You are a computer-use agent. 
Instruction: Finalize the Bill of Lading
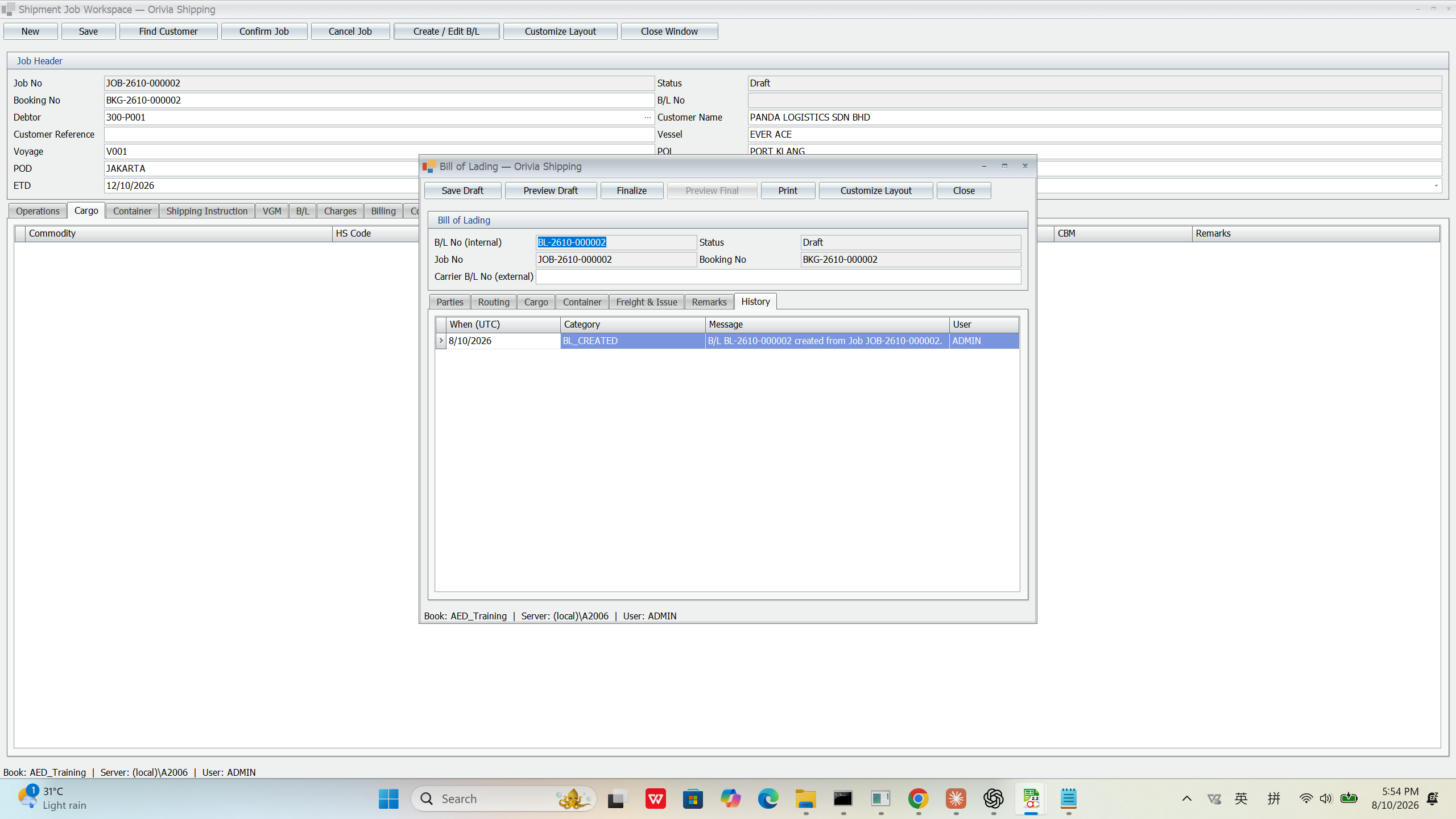tap(631, 190)
